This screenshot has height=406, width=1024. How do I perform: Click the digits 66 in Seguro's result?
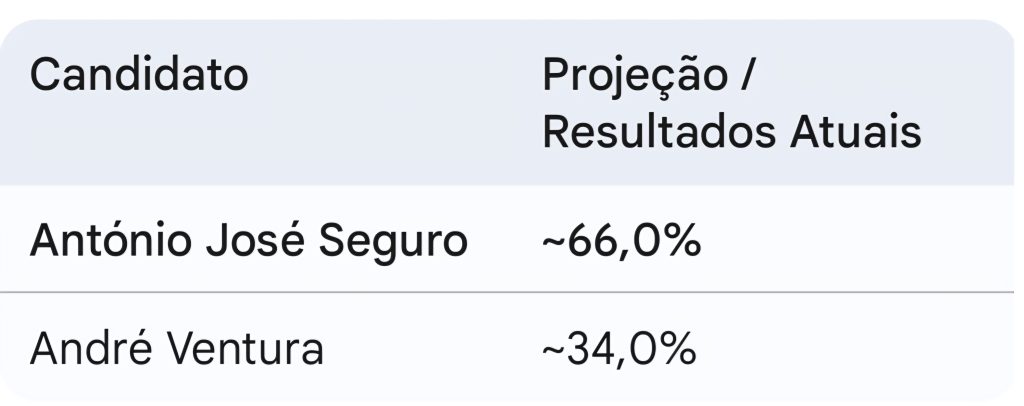589,242
